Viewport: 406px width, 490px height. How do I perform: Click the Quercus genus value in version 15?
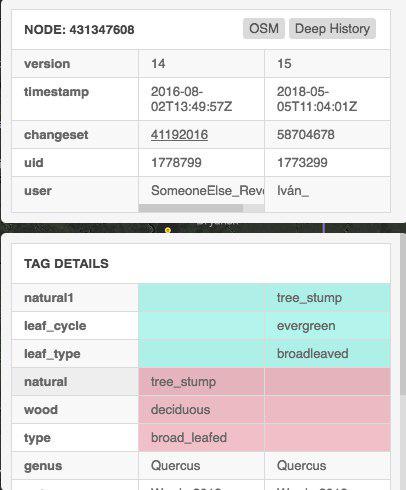301,466
